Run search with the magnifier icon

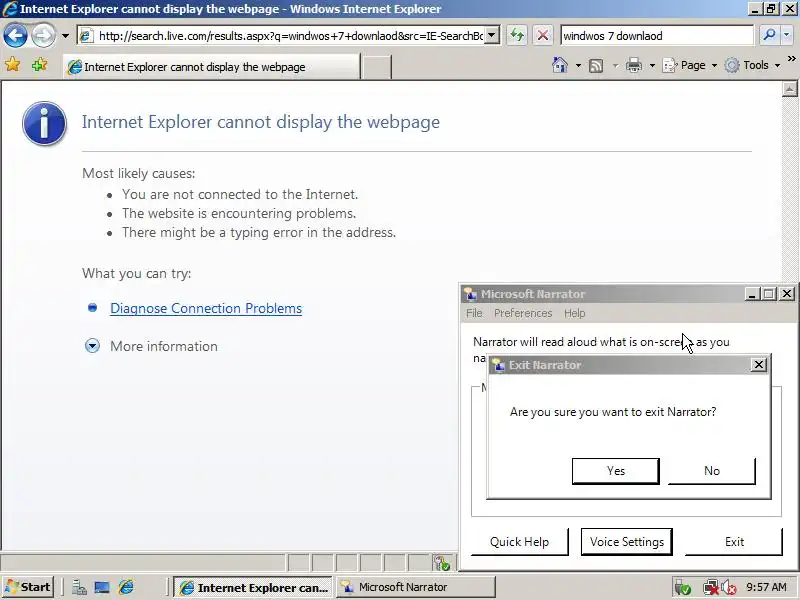[x=769, y=36]
